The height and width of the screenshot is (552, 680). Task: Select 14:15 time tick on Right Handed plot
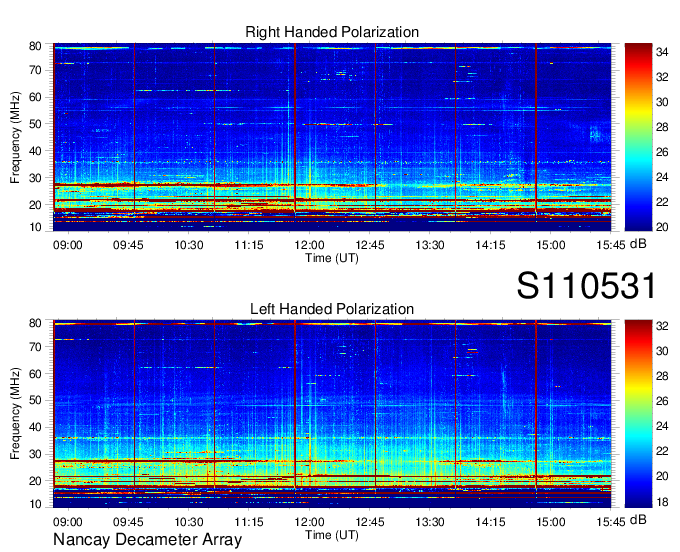pyautogui.click(x=490, y=245)
